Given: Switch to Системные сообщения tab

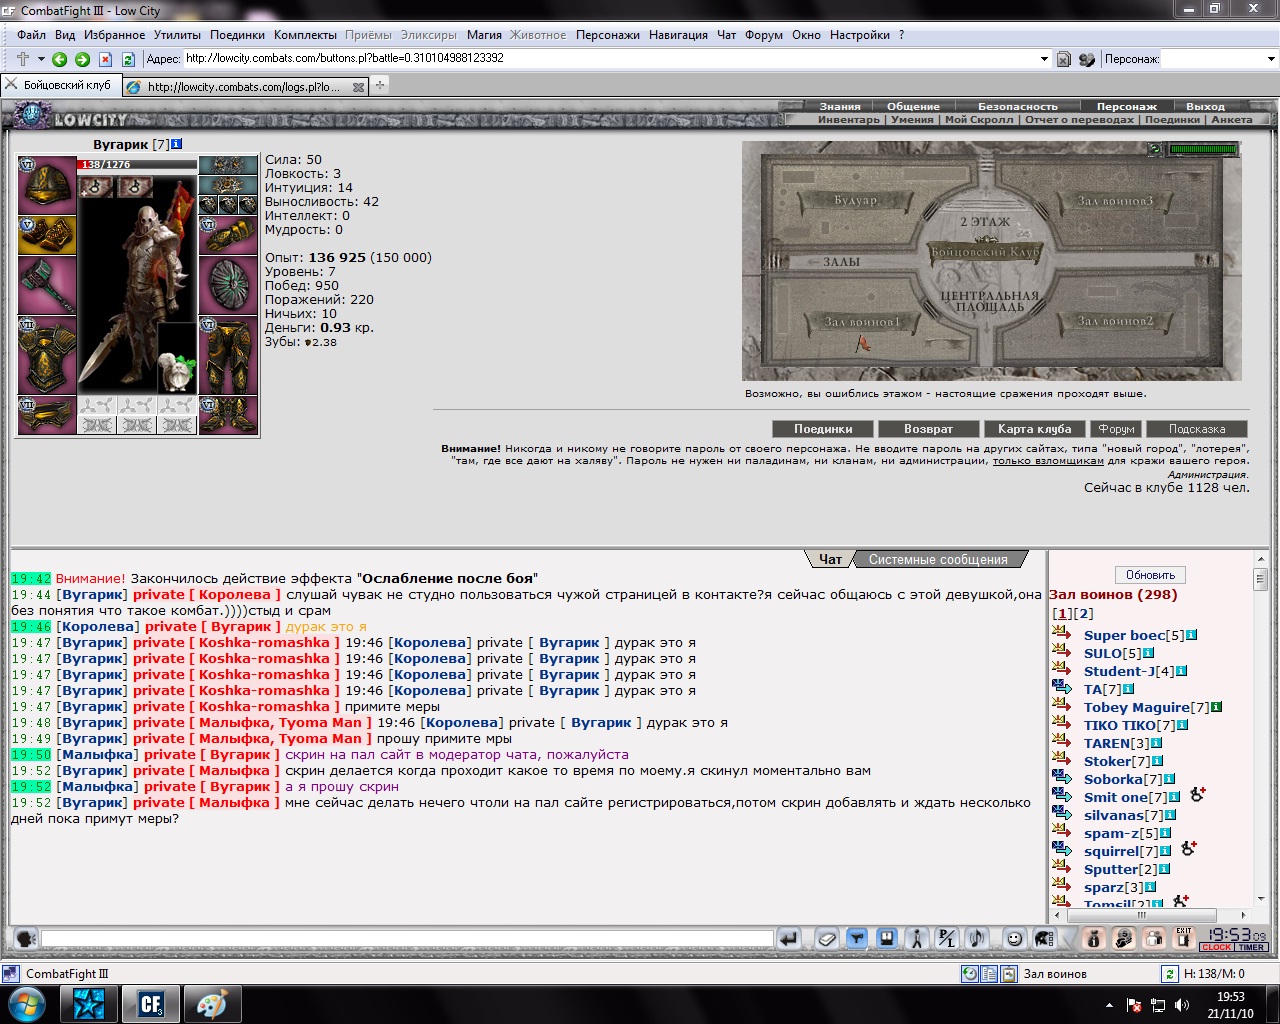Looking at the screenshot, I should pos(938,559).
